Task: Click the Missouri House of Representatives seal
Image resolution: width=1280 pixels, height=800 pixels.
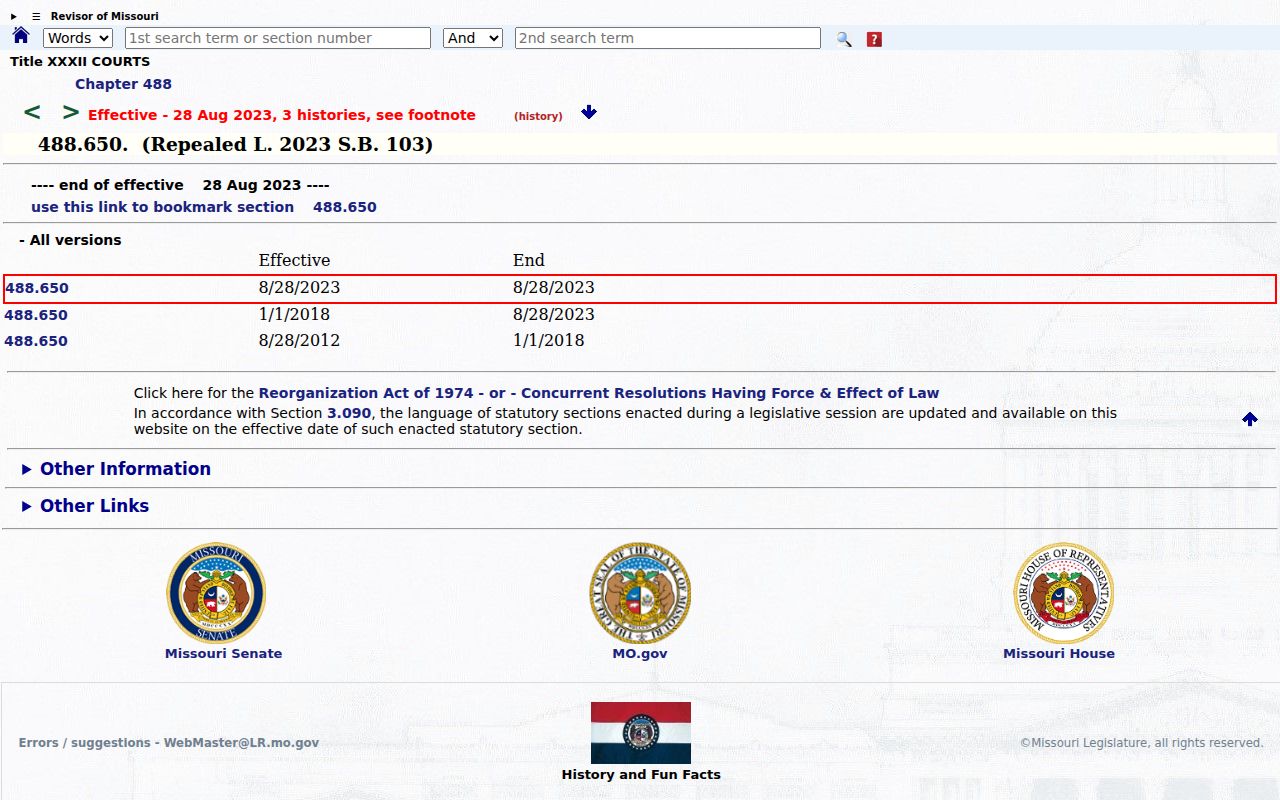Action: click(x=1064, y=593)
